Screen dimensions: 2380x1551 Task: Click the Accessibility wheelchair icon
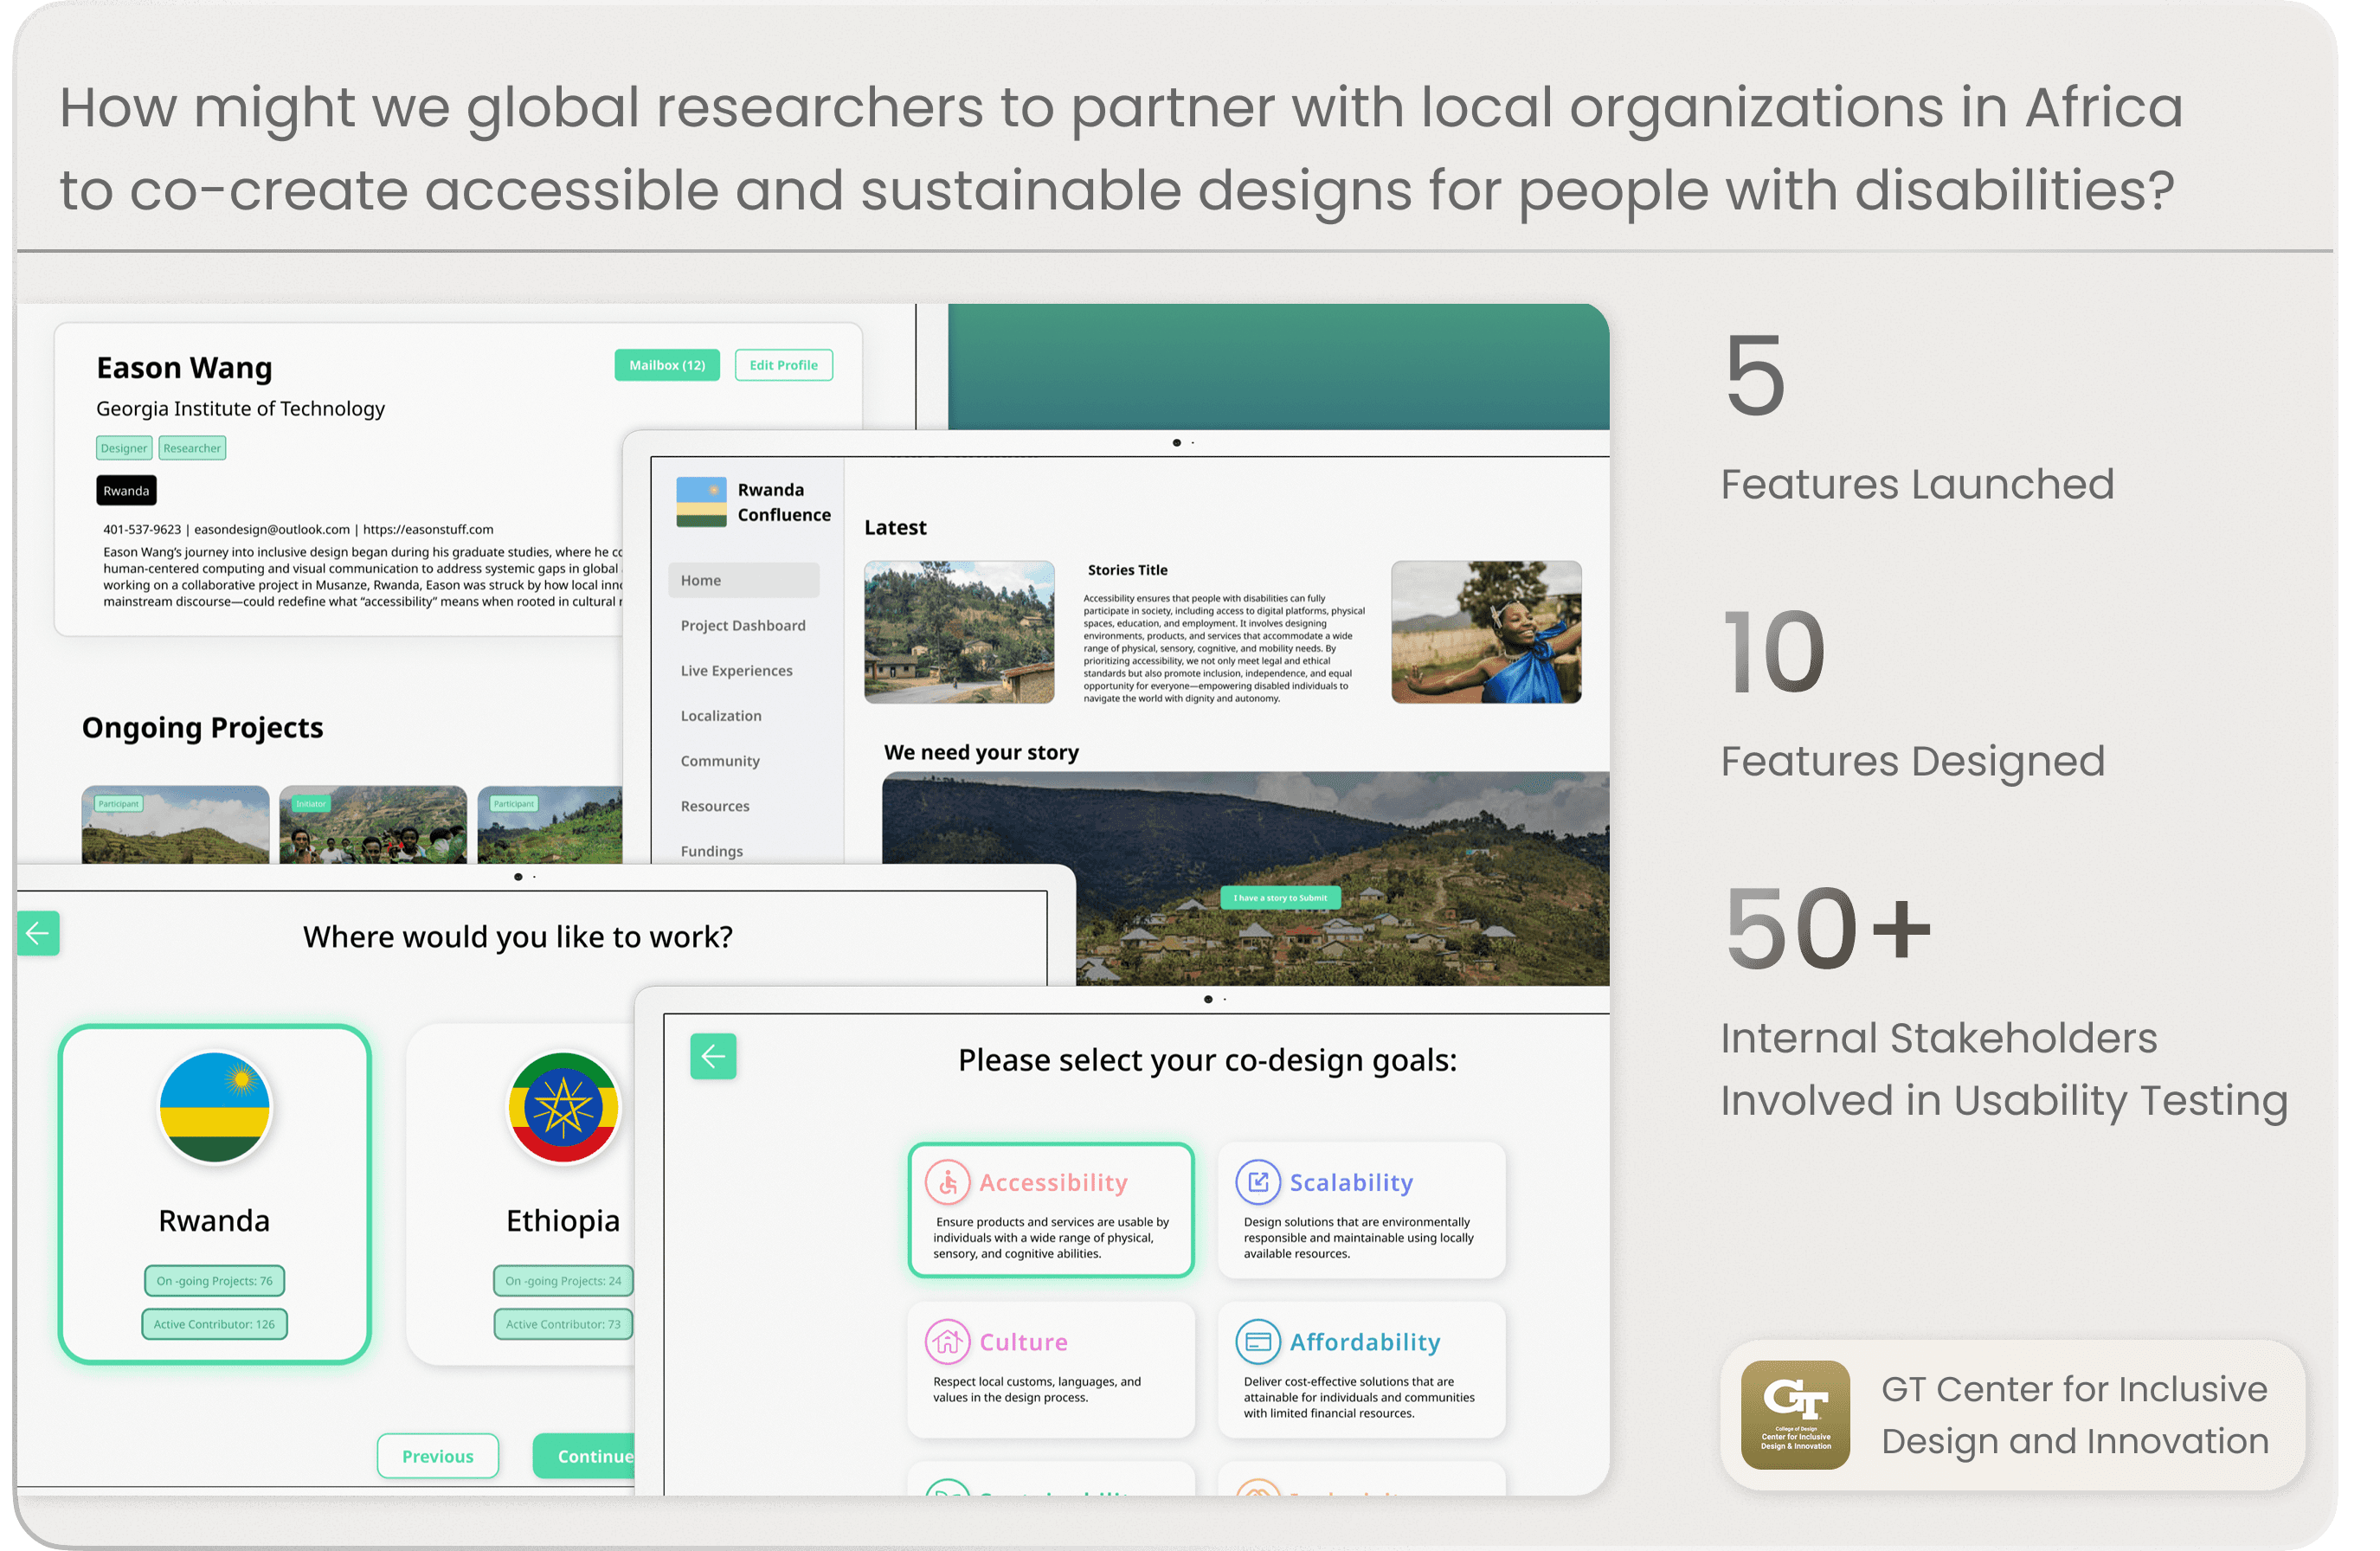tap(947, 1182)
